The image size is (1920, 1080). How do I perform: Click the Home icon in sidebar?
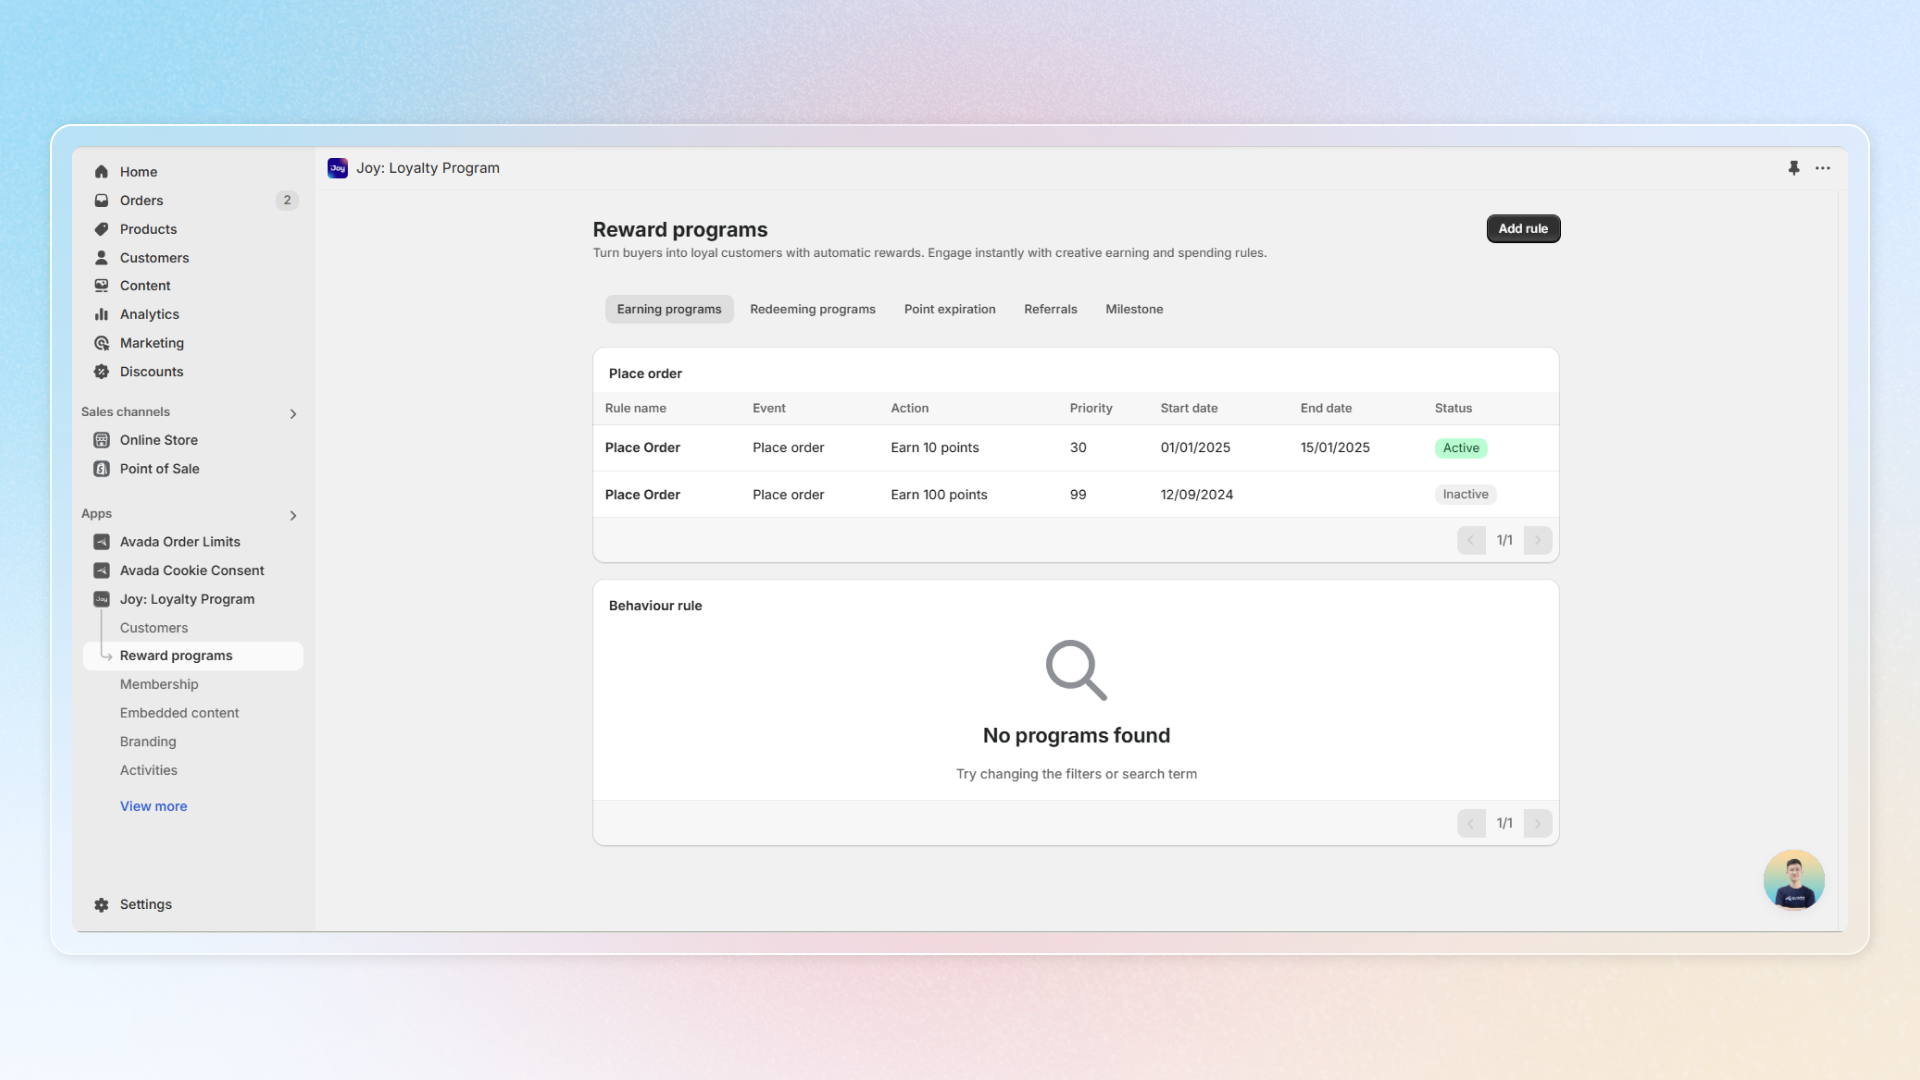(101, 172)
